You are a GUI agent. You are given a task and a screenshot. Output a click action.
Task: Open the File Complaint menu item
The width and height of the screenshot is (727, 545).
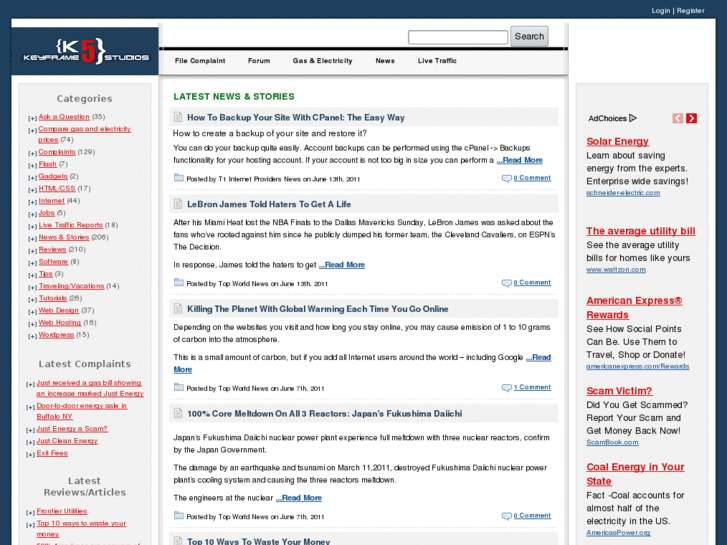[200, 61]
